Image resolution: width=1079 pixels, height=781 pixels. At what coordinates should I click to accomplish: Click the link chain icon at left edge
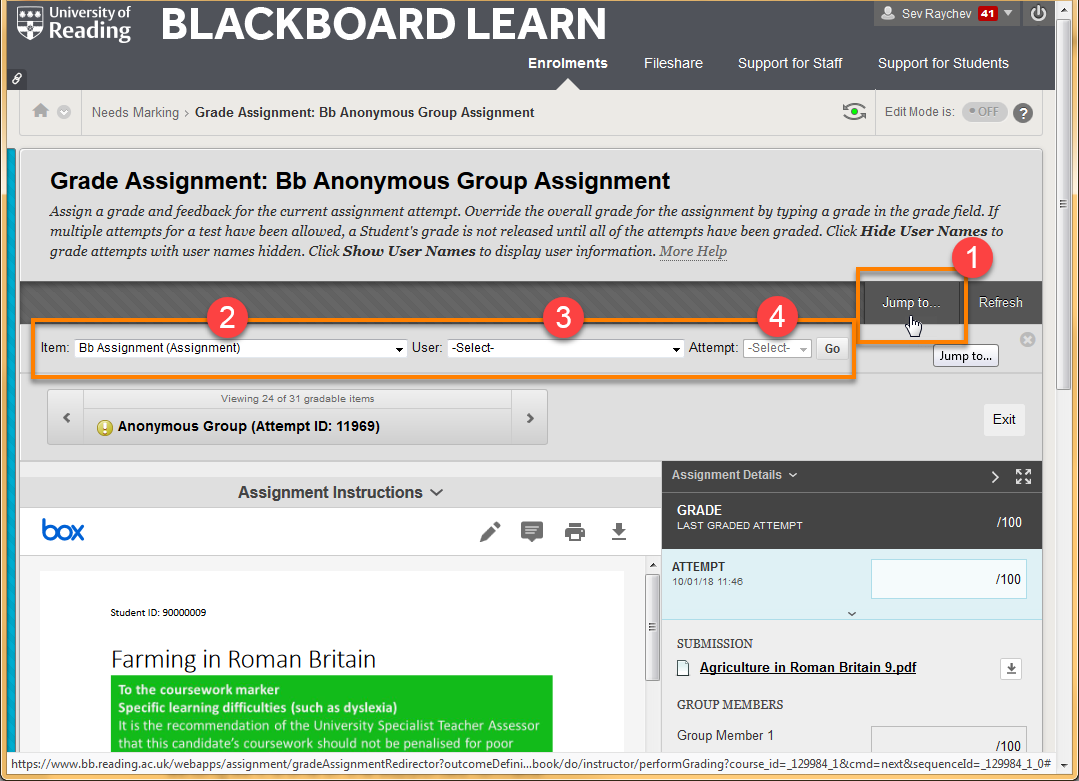[x=17, y=78]
